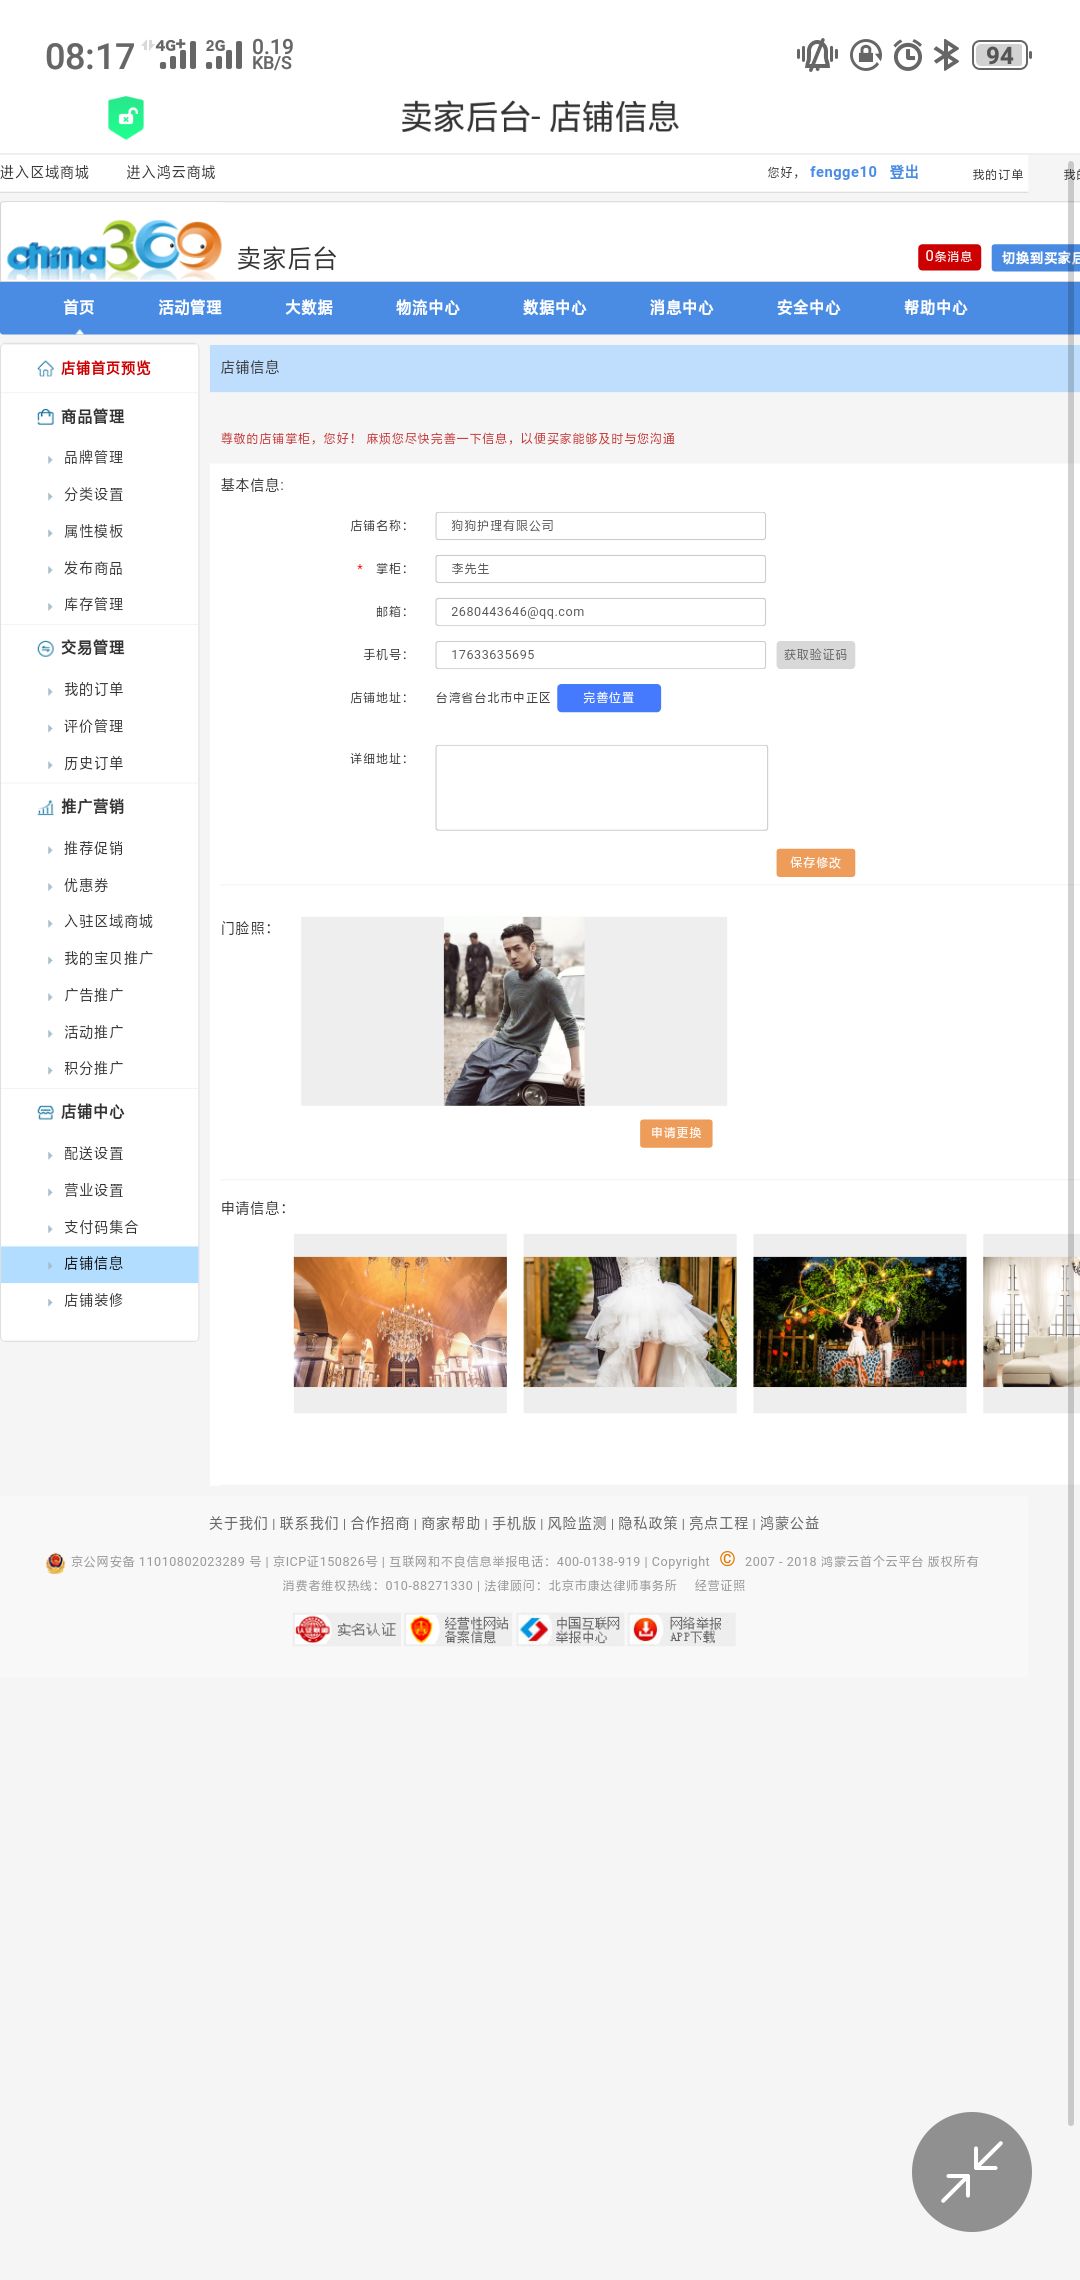Image resolution: width=1080 pixels, height=2280 pixels.
Task: Click the china360 logo
Action: point(114,249)
